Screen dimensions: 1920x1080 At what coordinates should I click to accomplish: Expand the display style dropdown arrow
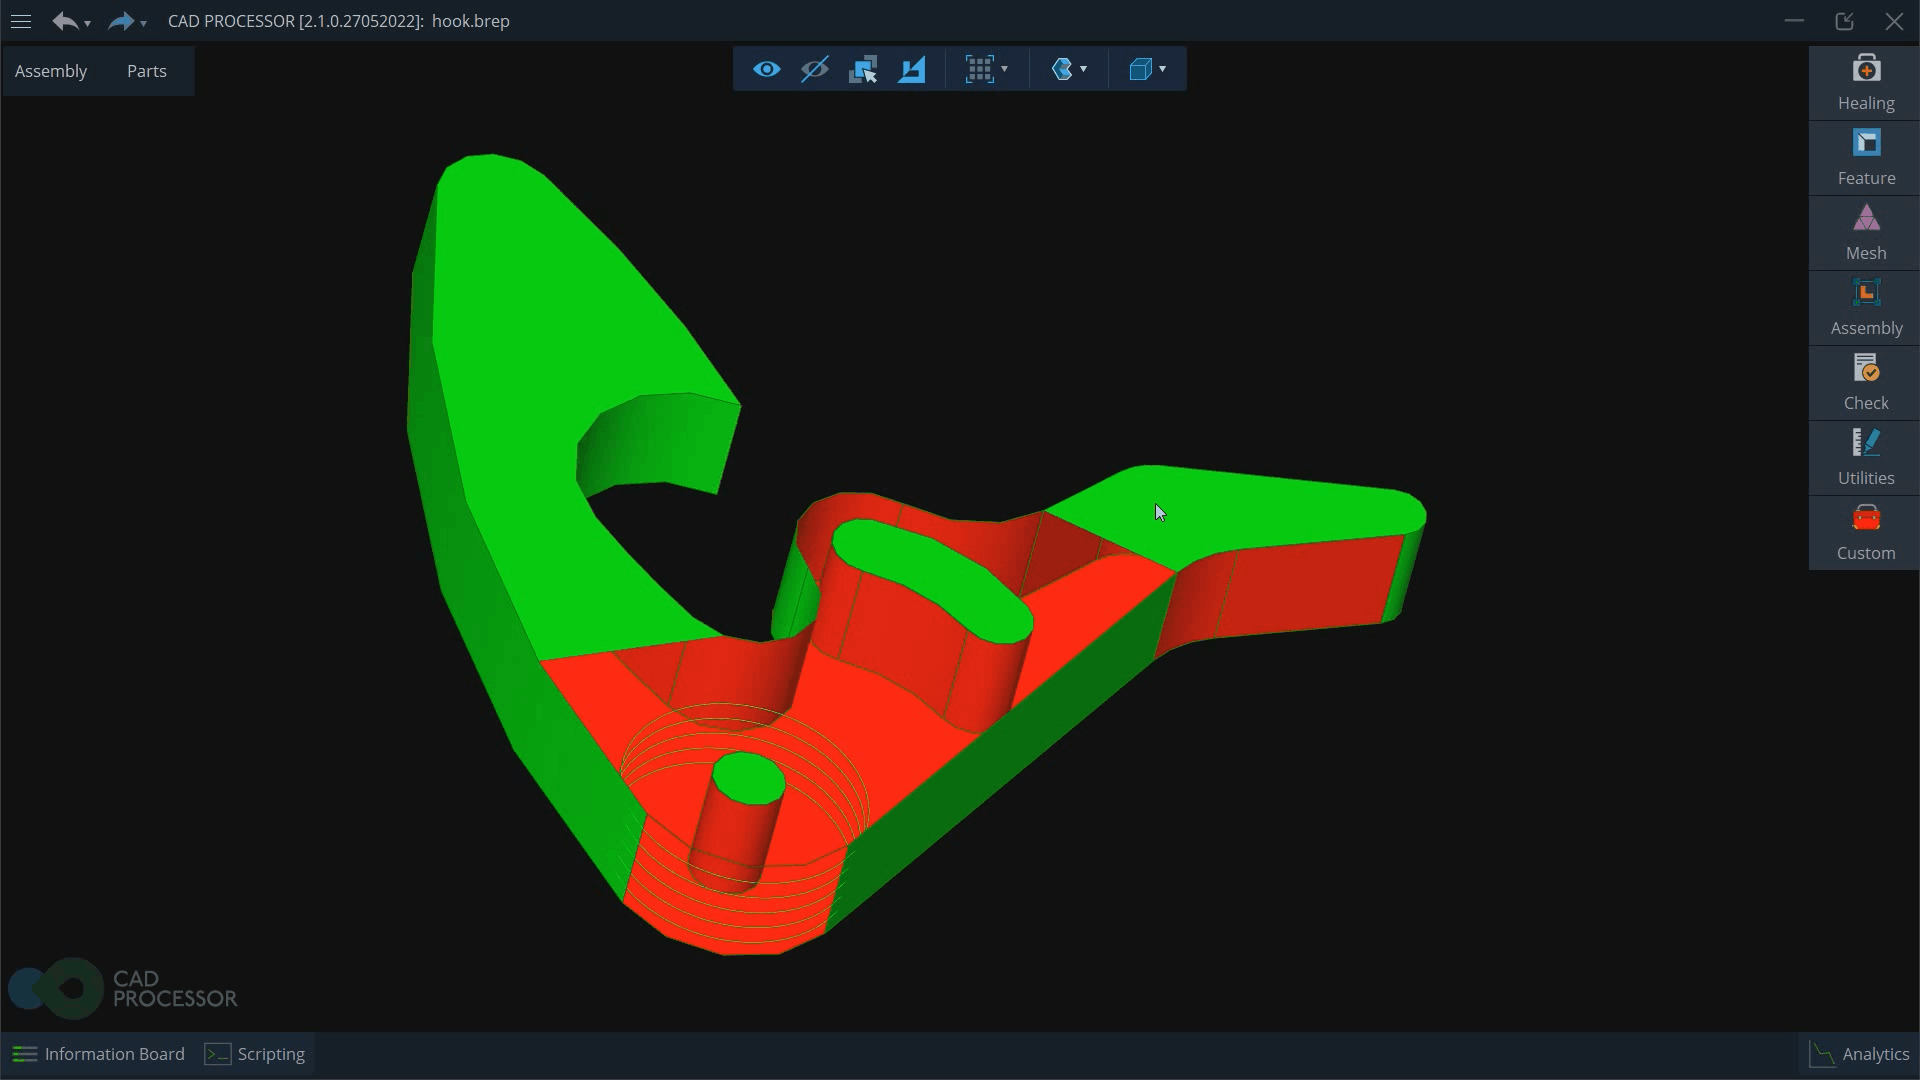pyautogui.click(x=1084, y=69)
